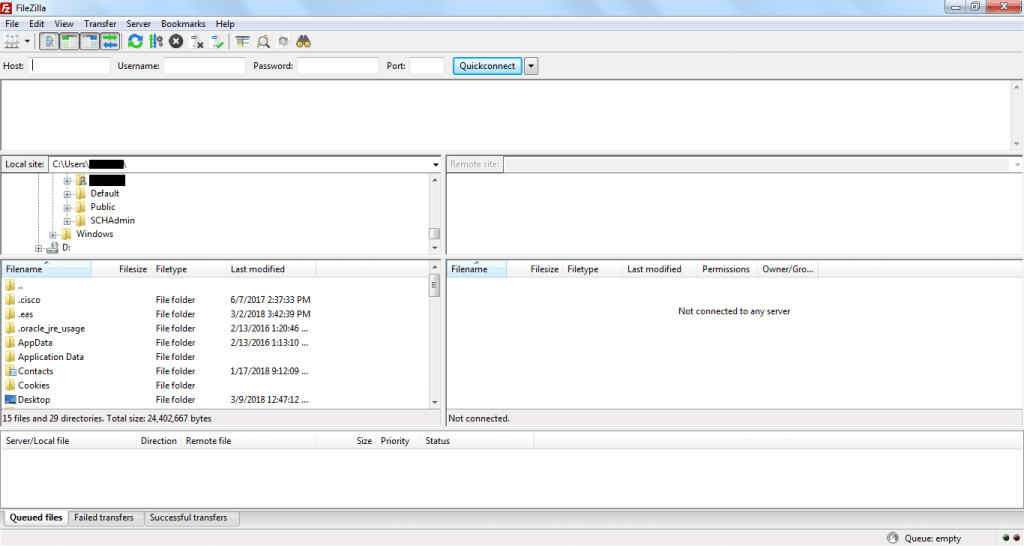Toggle synchronized browsing icon
This screenshot has height=546, width=1024.
click(283, 41)
